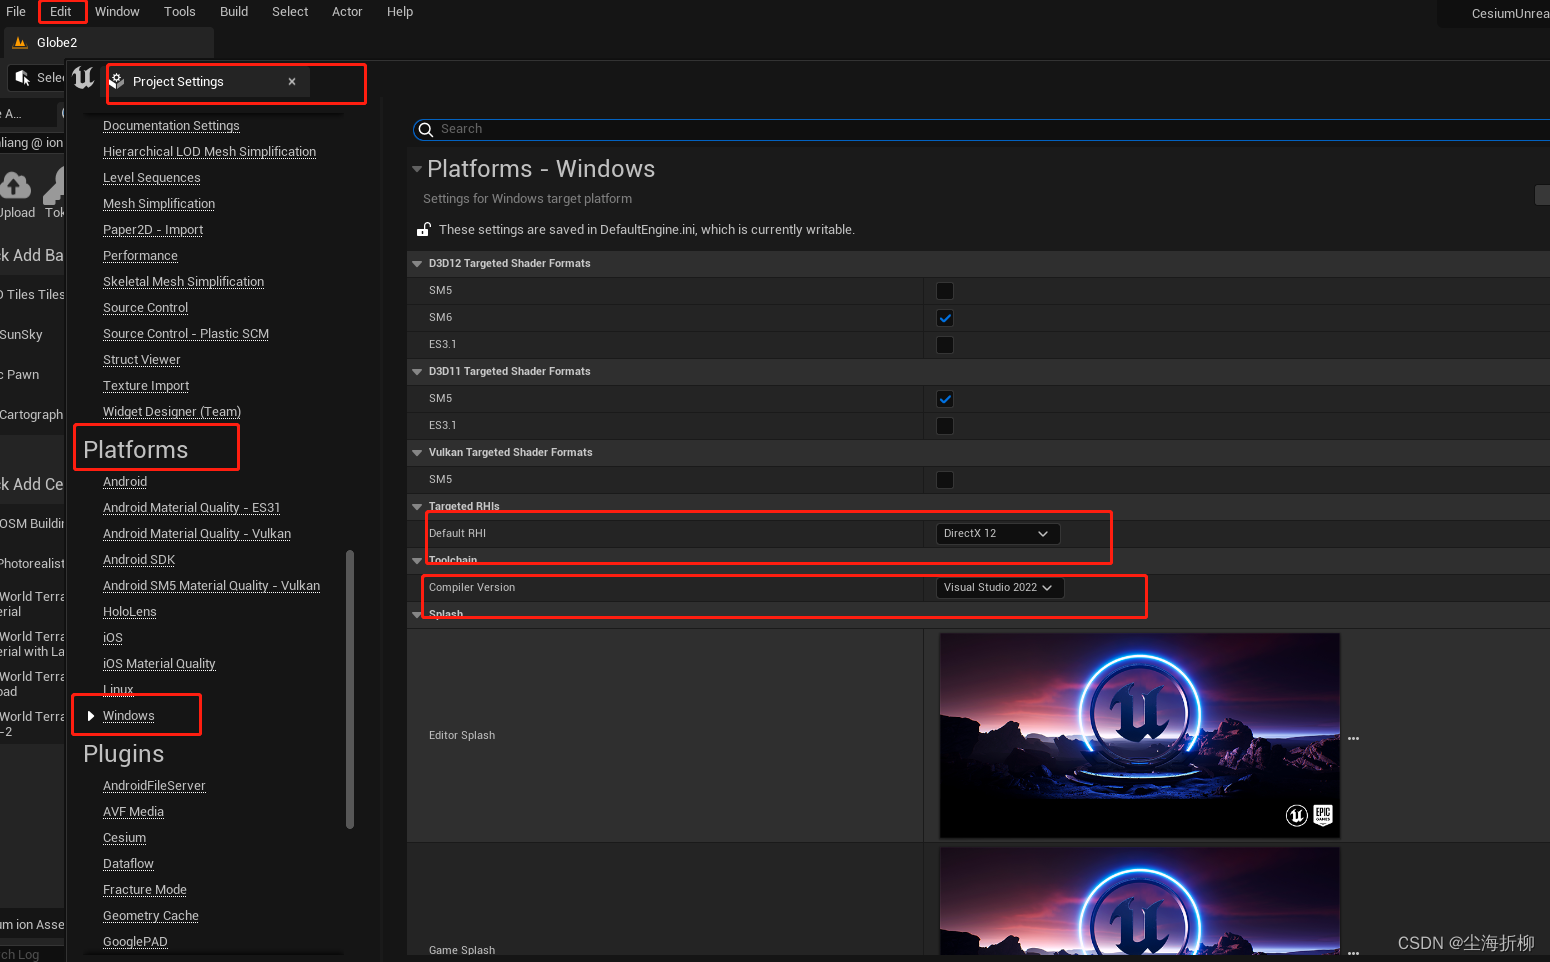Screen dimensions: 1550x962
Task: Collapse the Platforms - Windows heading
Action: pyautogui.click(x=417, y=169)
